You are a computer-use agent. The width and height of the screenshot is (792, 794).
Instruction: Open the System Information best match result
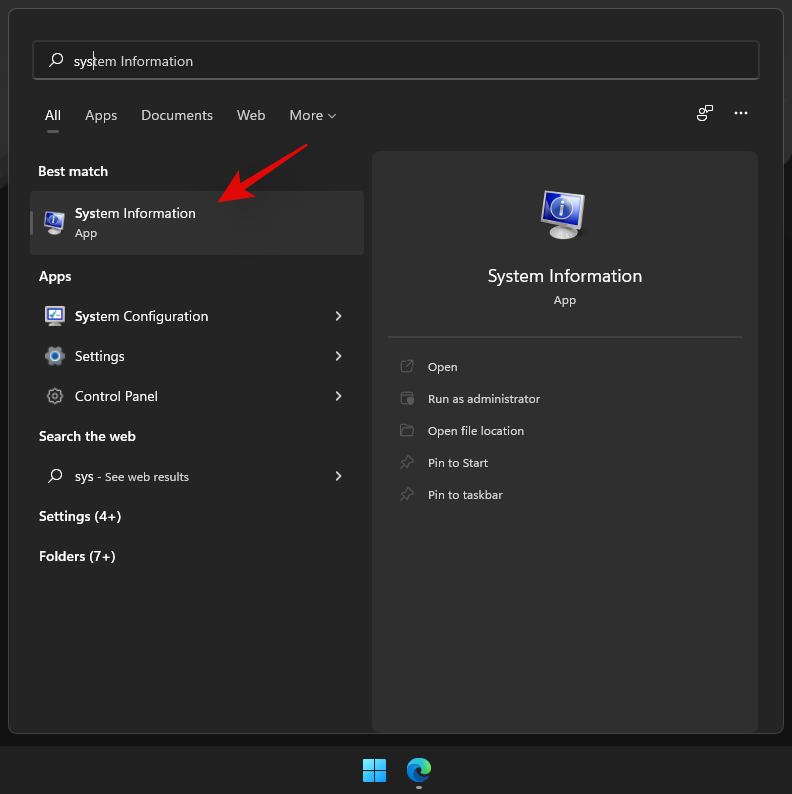point(197,222)
